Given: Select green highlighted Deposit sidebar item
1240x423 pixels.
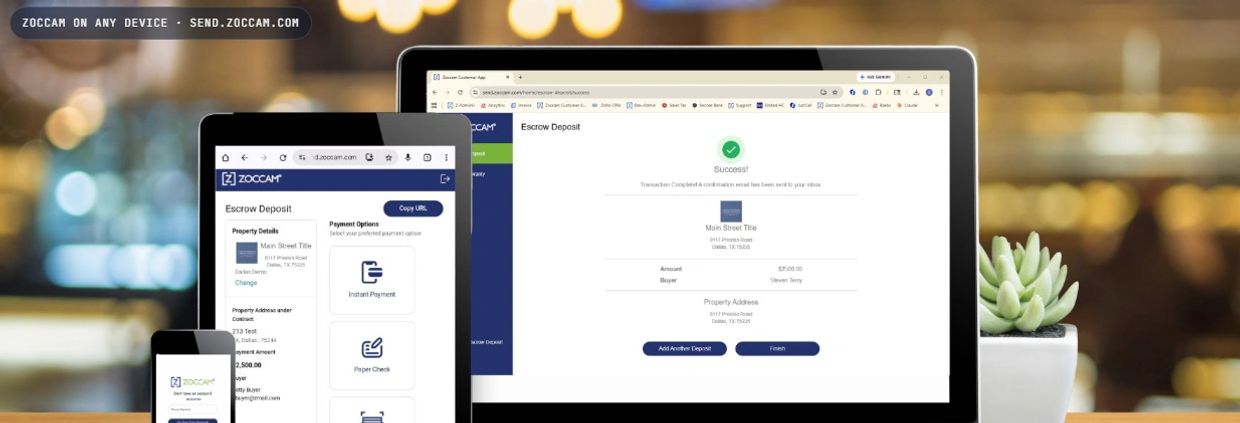Looking at the screenshot, I should (490, 154).
